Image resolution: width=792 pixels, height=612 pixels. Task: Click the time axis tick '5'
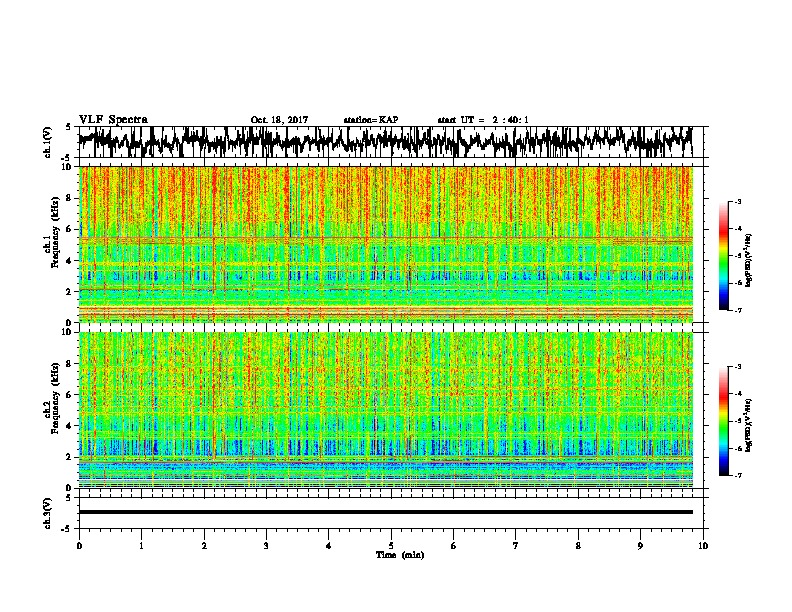click(x=391, y=546)
